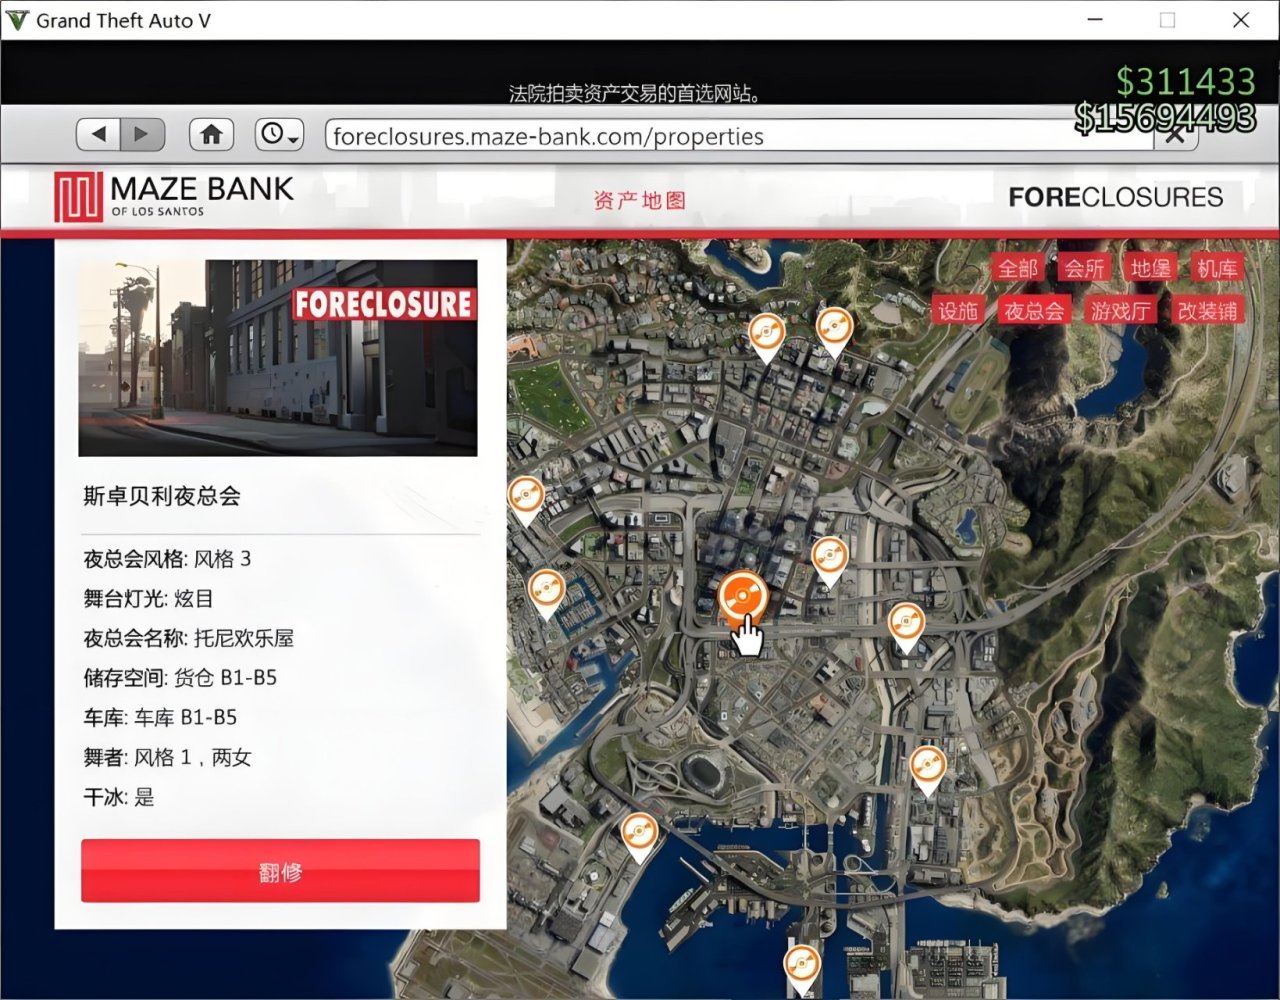The image size is (1280, 1000).
Task: Click the 储存空间: 货仓 B1-B5 line
Action: coord(180,678)
